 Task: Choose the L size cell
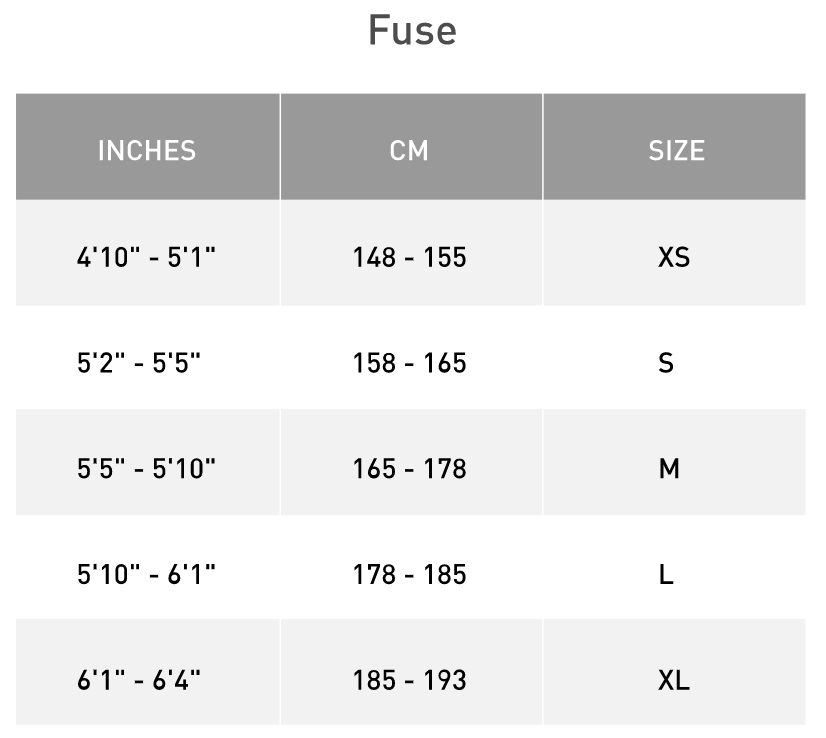[x=666, y=574]
